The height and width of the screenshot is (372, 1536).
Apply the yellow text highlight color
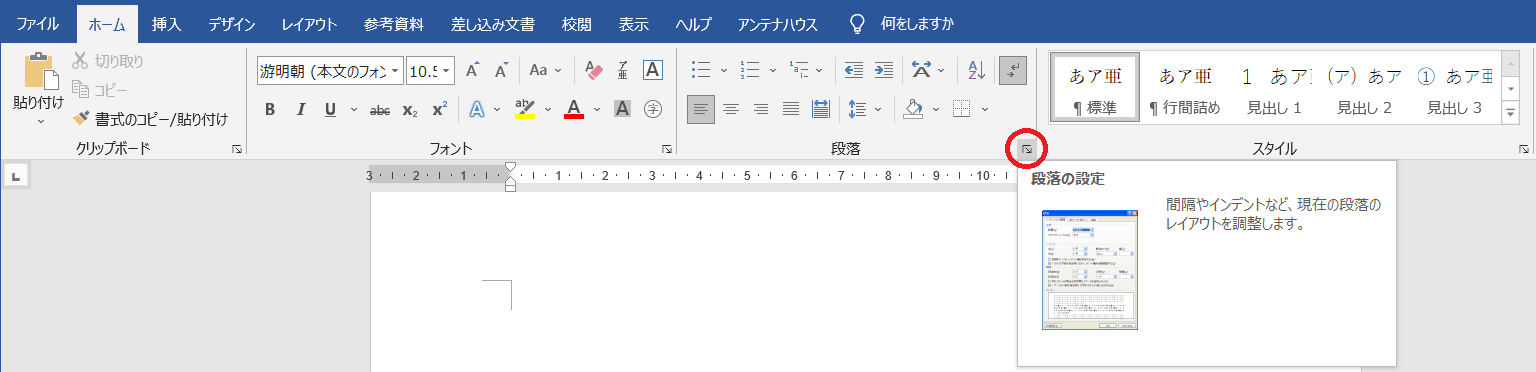click(x=525, y=109)
